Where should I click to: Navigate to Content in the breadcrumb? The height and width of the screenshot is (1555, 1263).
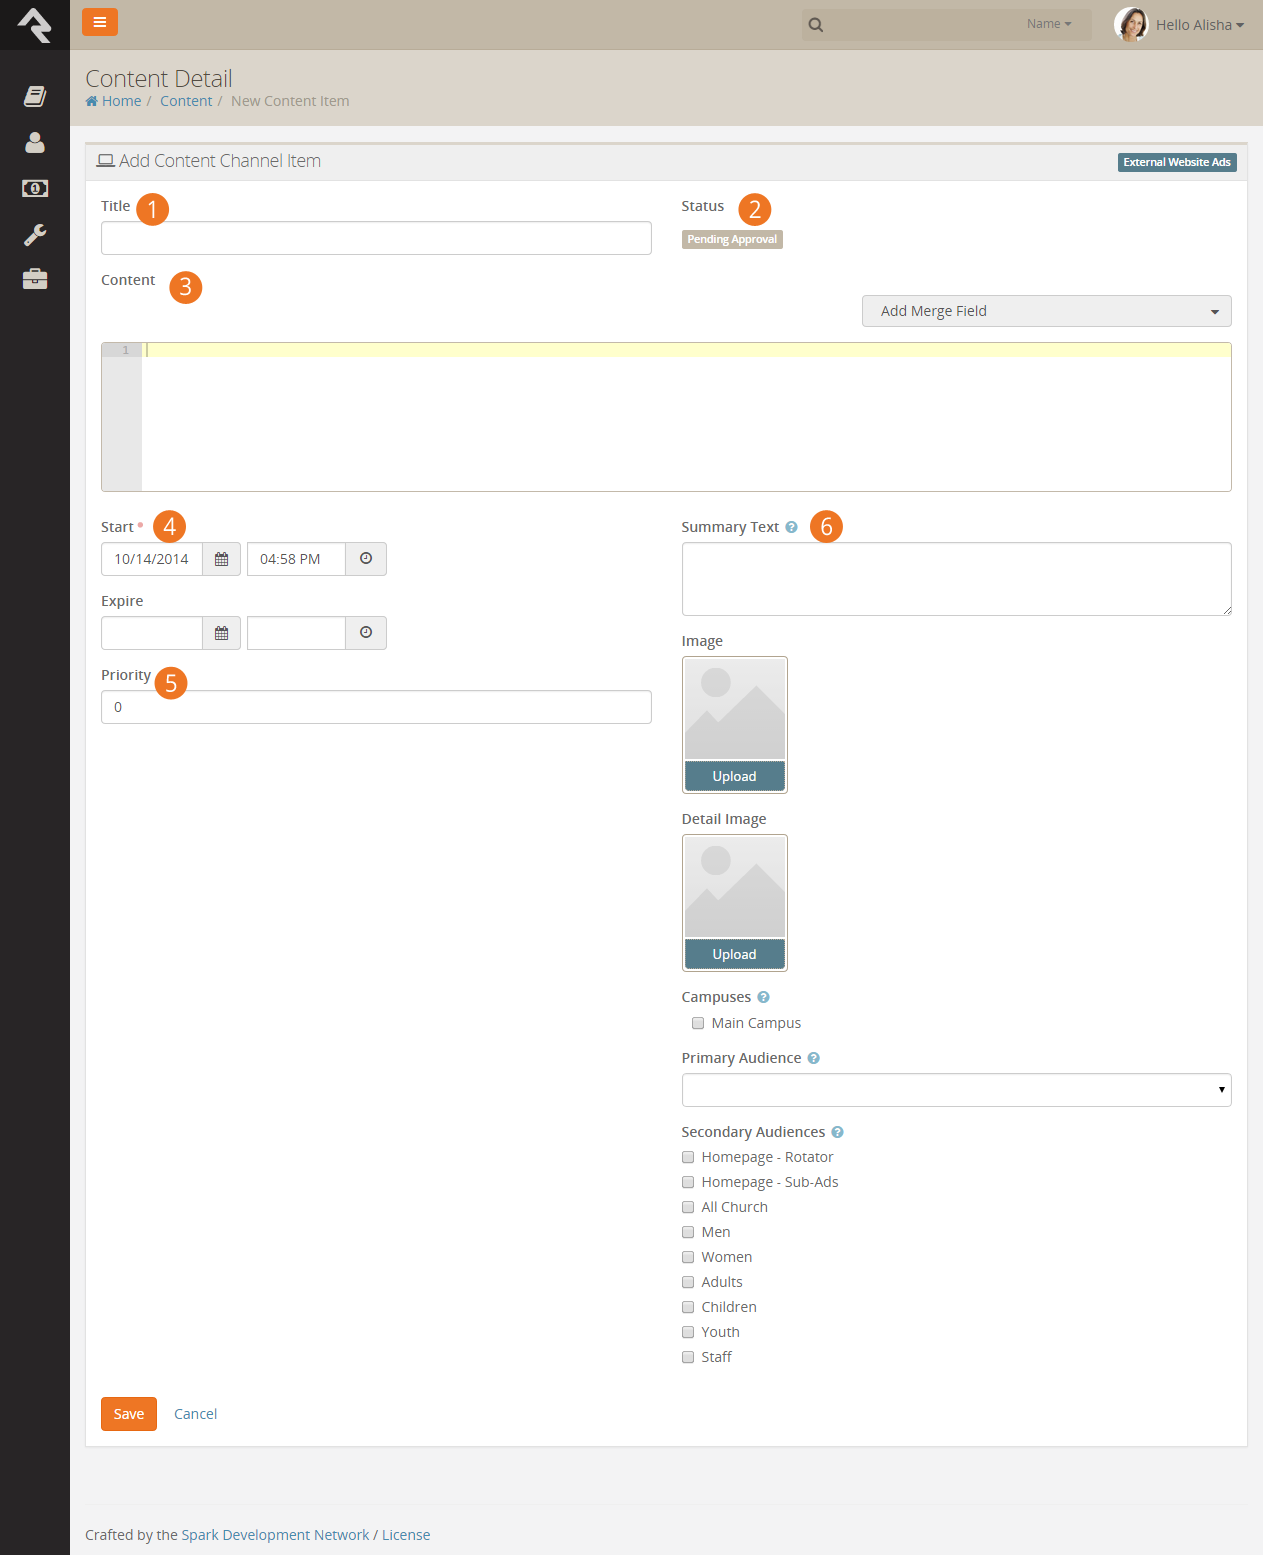tap(186, 101)
